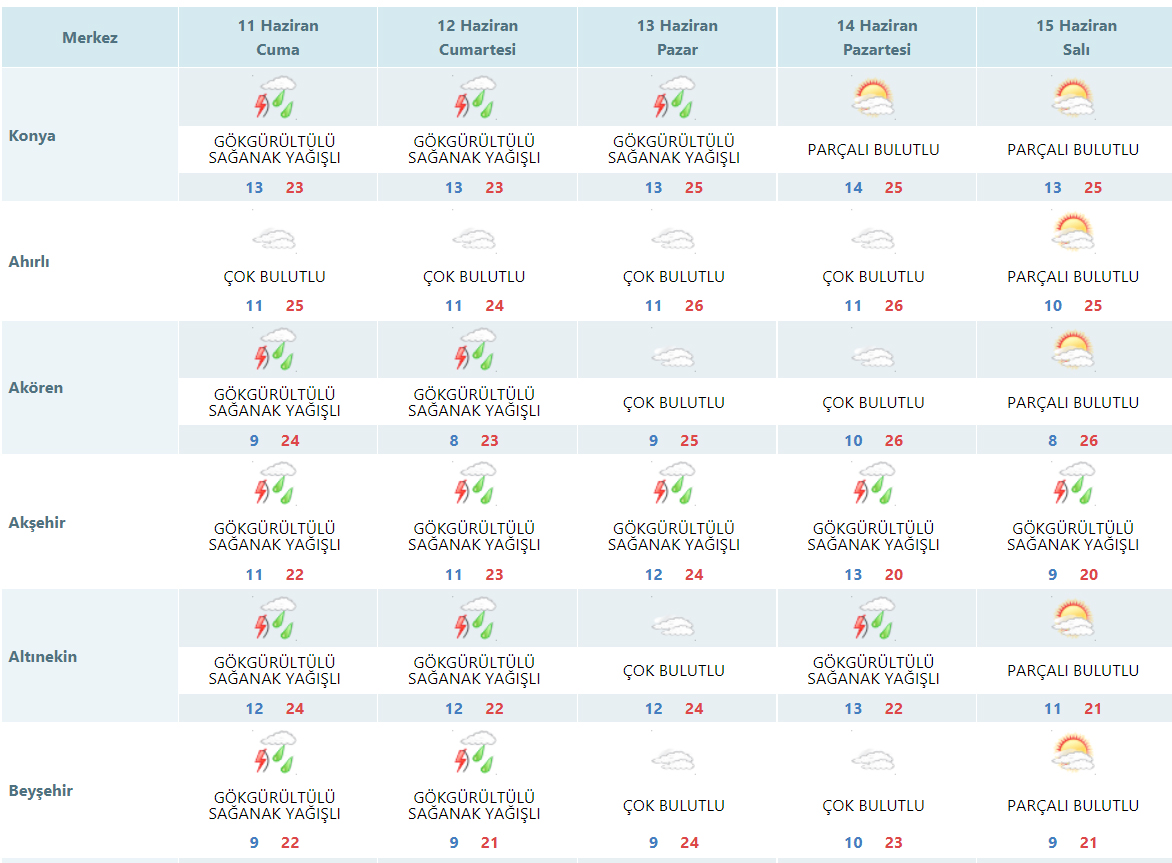
Task: Click the Merkez column header
Action: pos(90,38)
